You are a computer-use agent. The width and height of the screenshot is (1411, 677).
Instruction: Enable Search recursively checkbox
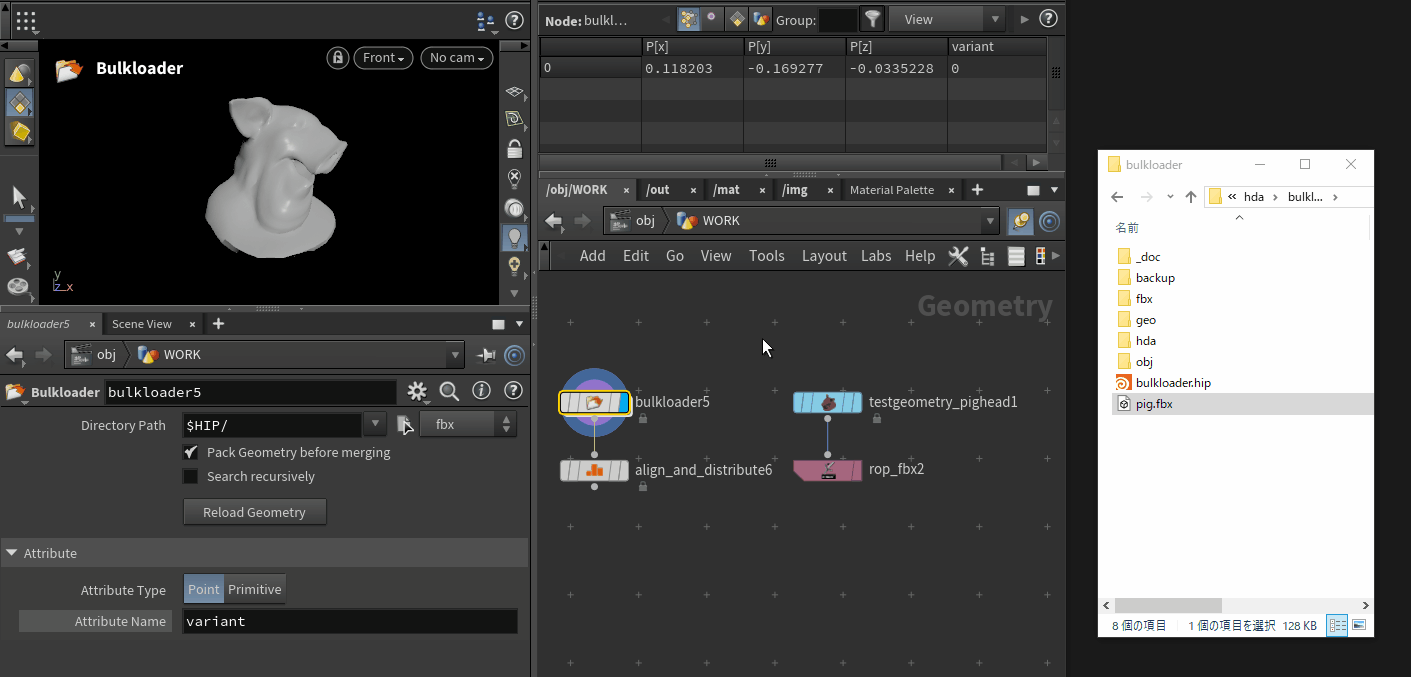click(x=190, y=476)
